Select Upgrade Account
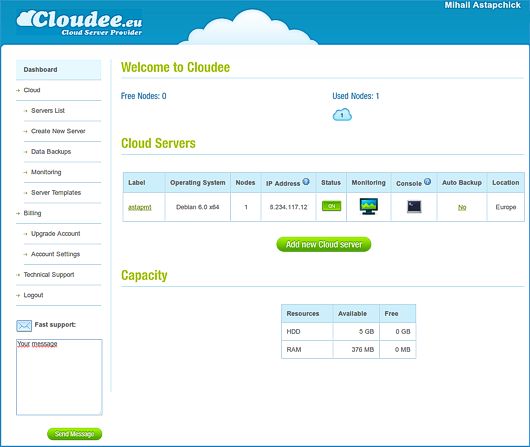 56,234
